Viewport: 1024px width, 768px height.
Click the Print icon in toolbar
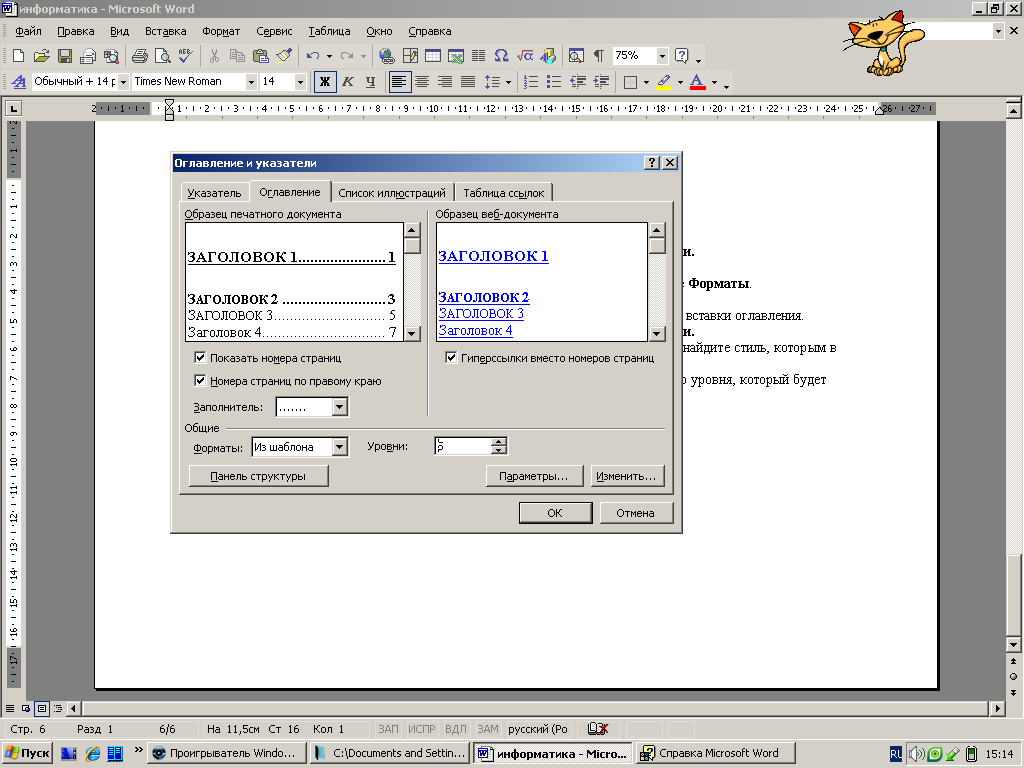pyautogui.click(x=140, y=56)
